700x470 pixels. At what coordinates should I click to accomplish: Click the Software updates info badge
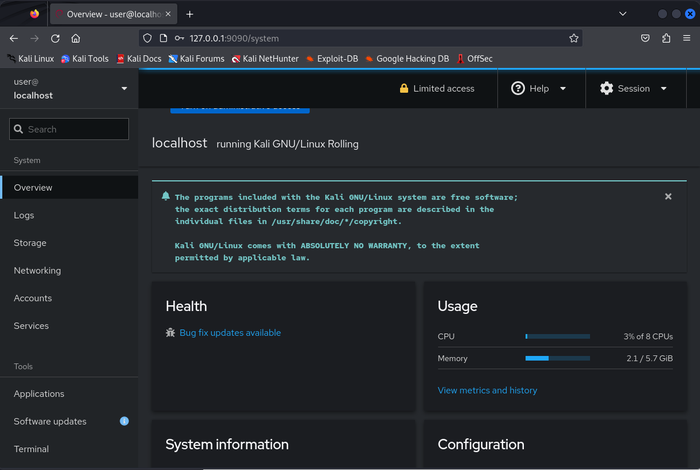(124, 422)
